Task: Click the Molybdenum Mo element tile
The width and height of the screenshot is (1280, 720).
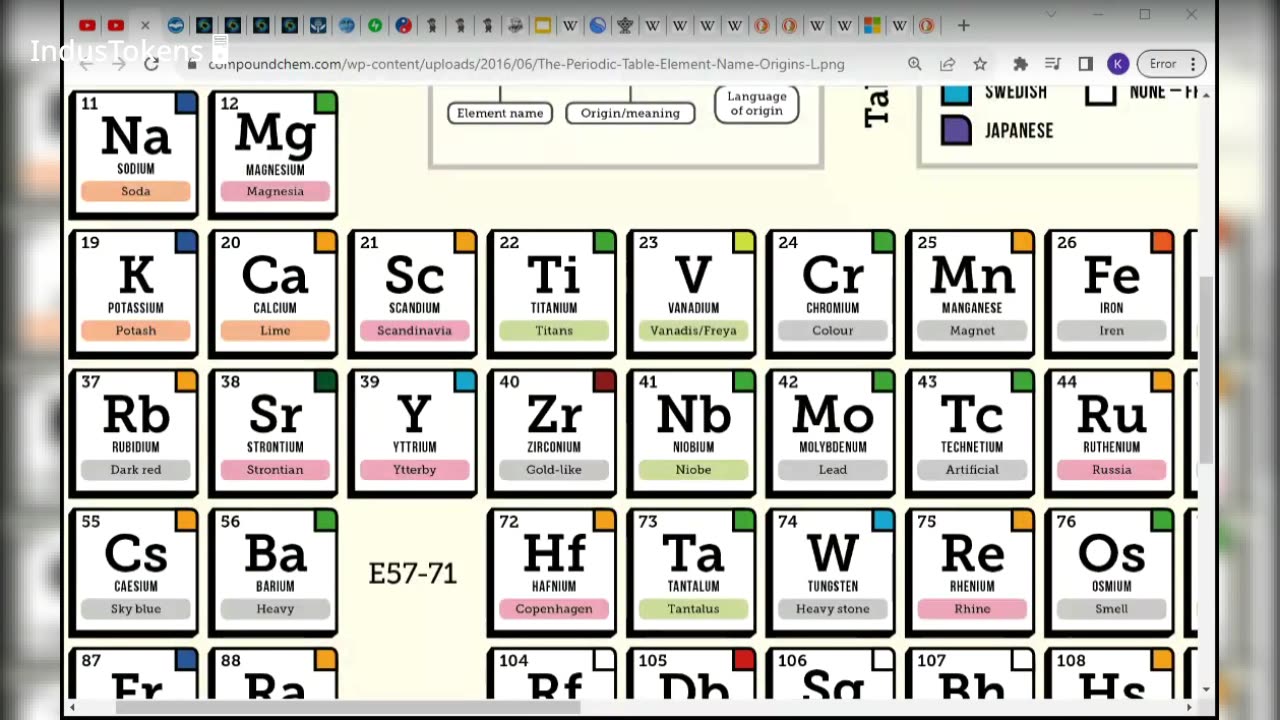Action: click(831, 433)
